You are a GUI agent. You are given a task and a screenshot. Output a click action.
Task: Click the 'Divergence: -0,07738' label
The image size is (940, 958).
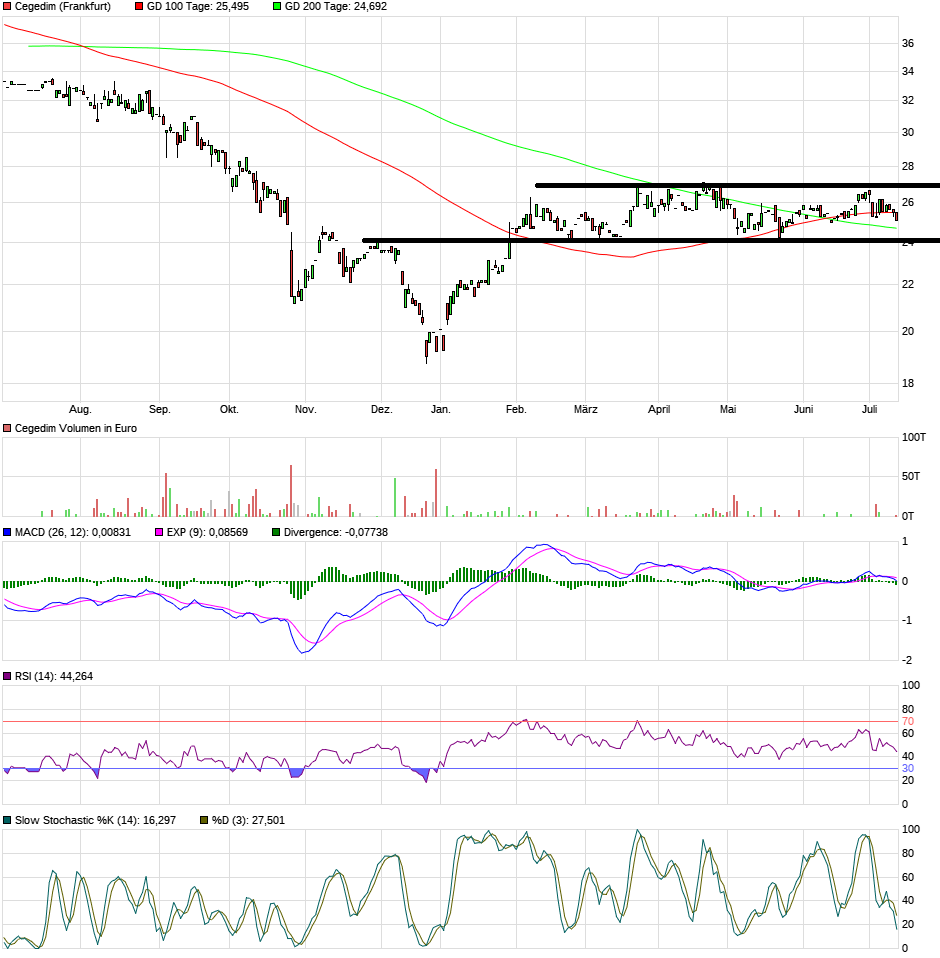click(x=336, y=532)
